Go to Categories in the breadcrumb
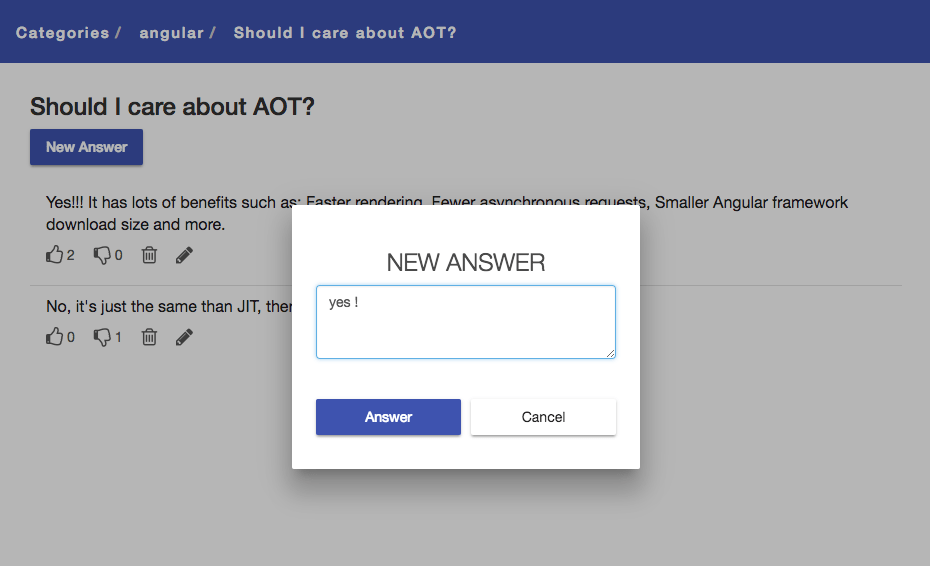Image resolution: width=930 pixels, height=566 pixels. pos(62,33)
